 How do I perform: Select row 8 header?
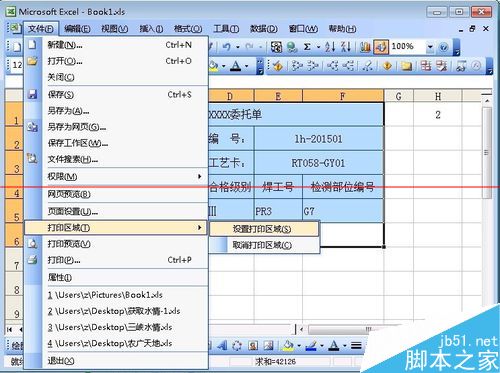[x=14, y=284]
